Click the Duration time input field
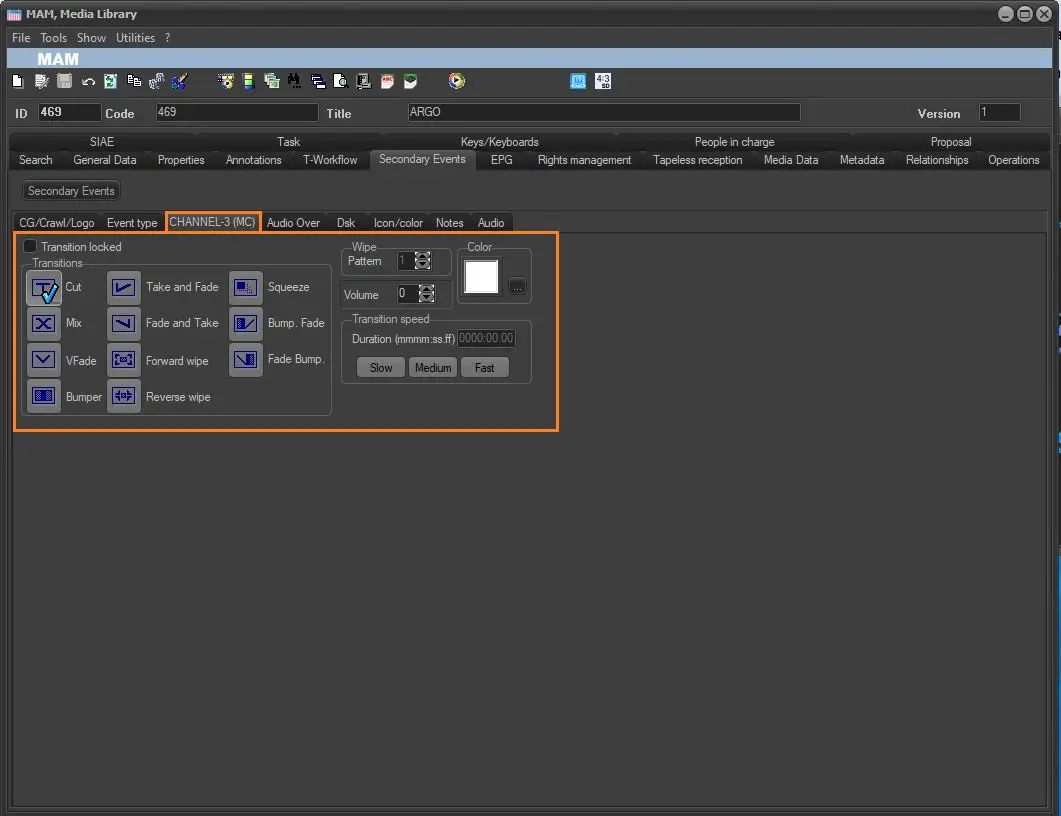 pyautogui.click(x=486, y=339)
